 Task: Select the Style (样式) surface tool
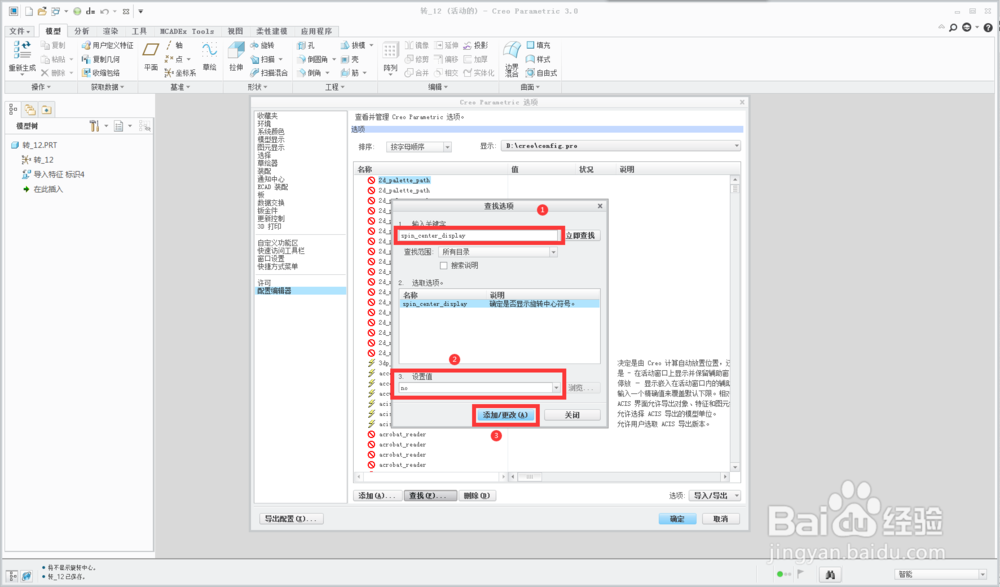(538, 59)
